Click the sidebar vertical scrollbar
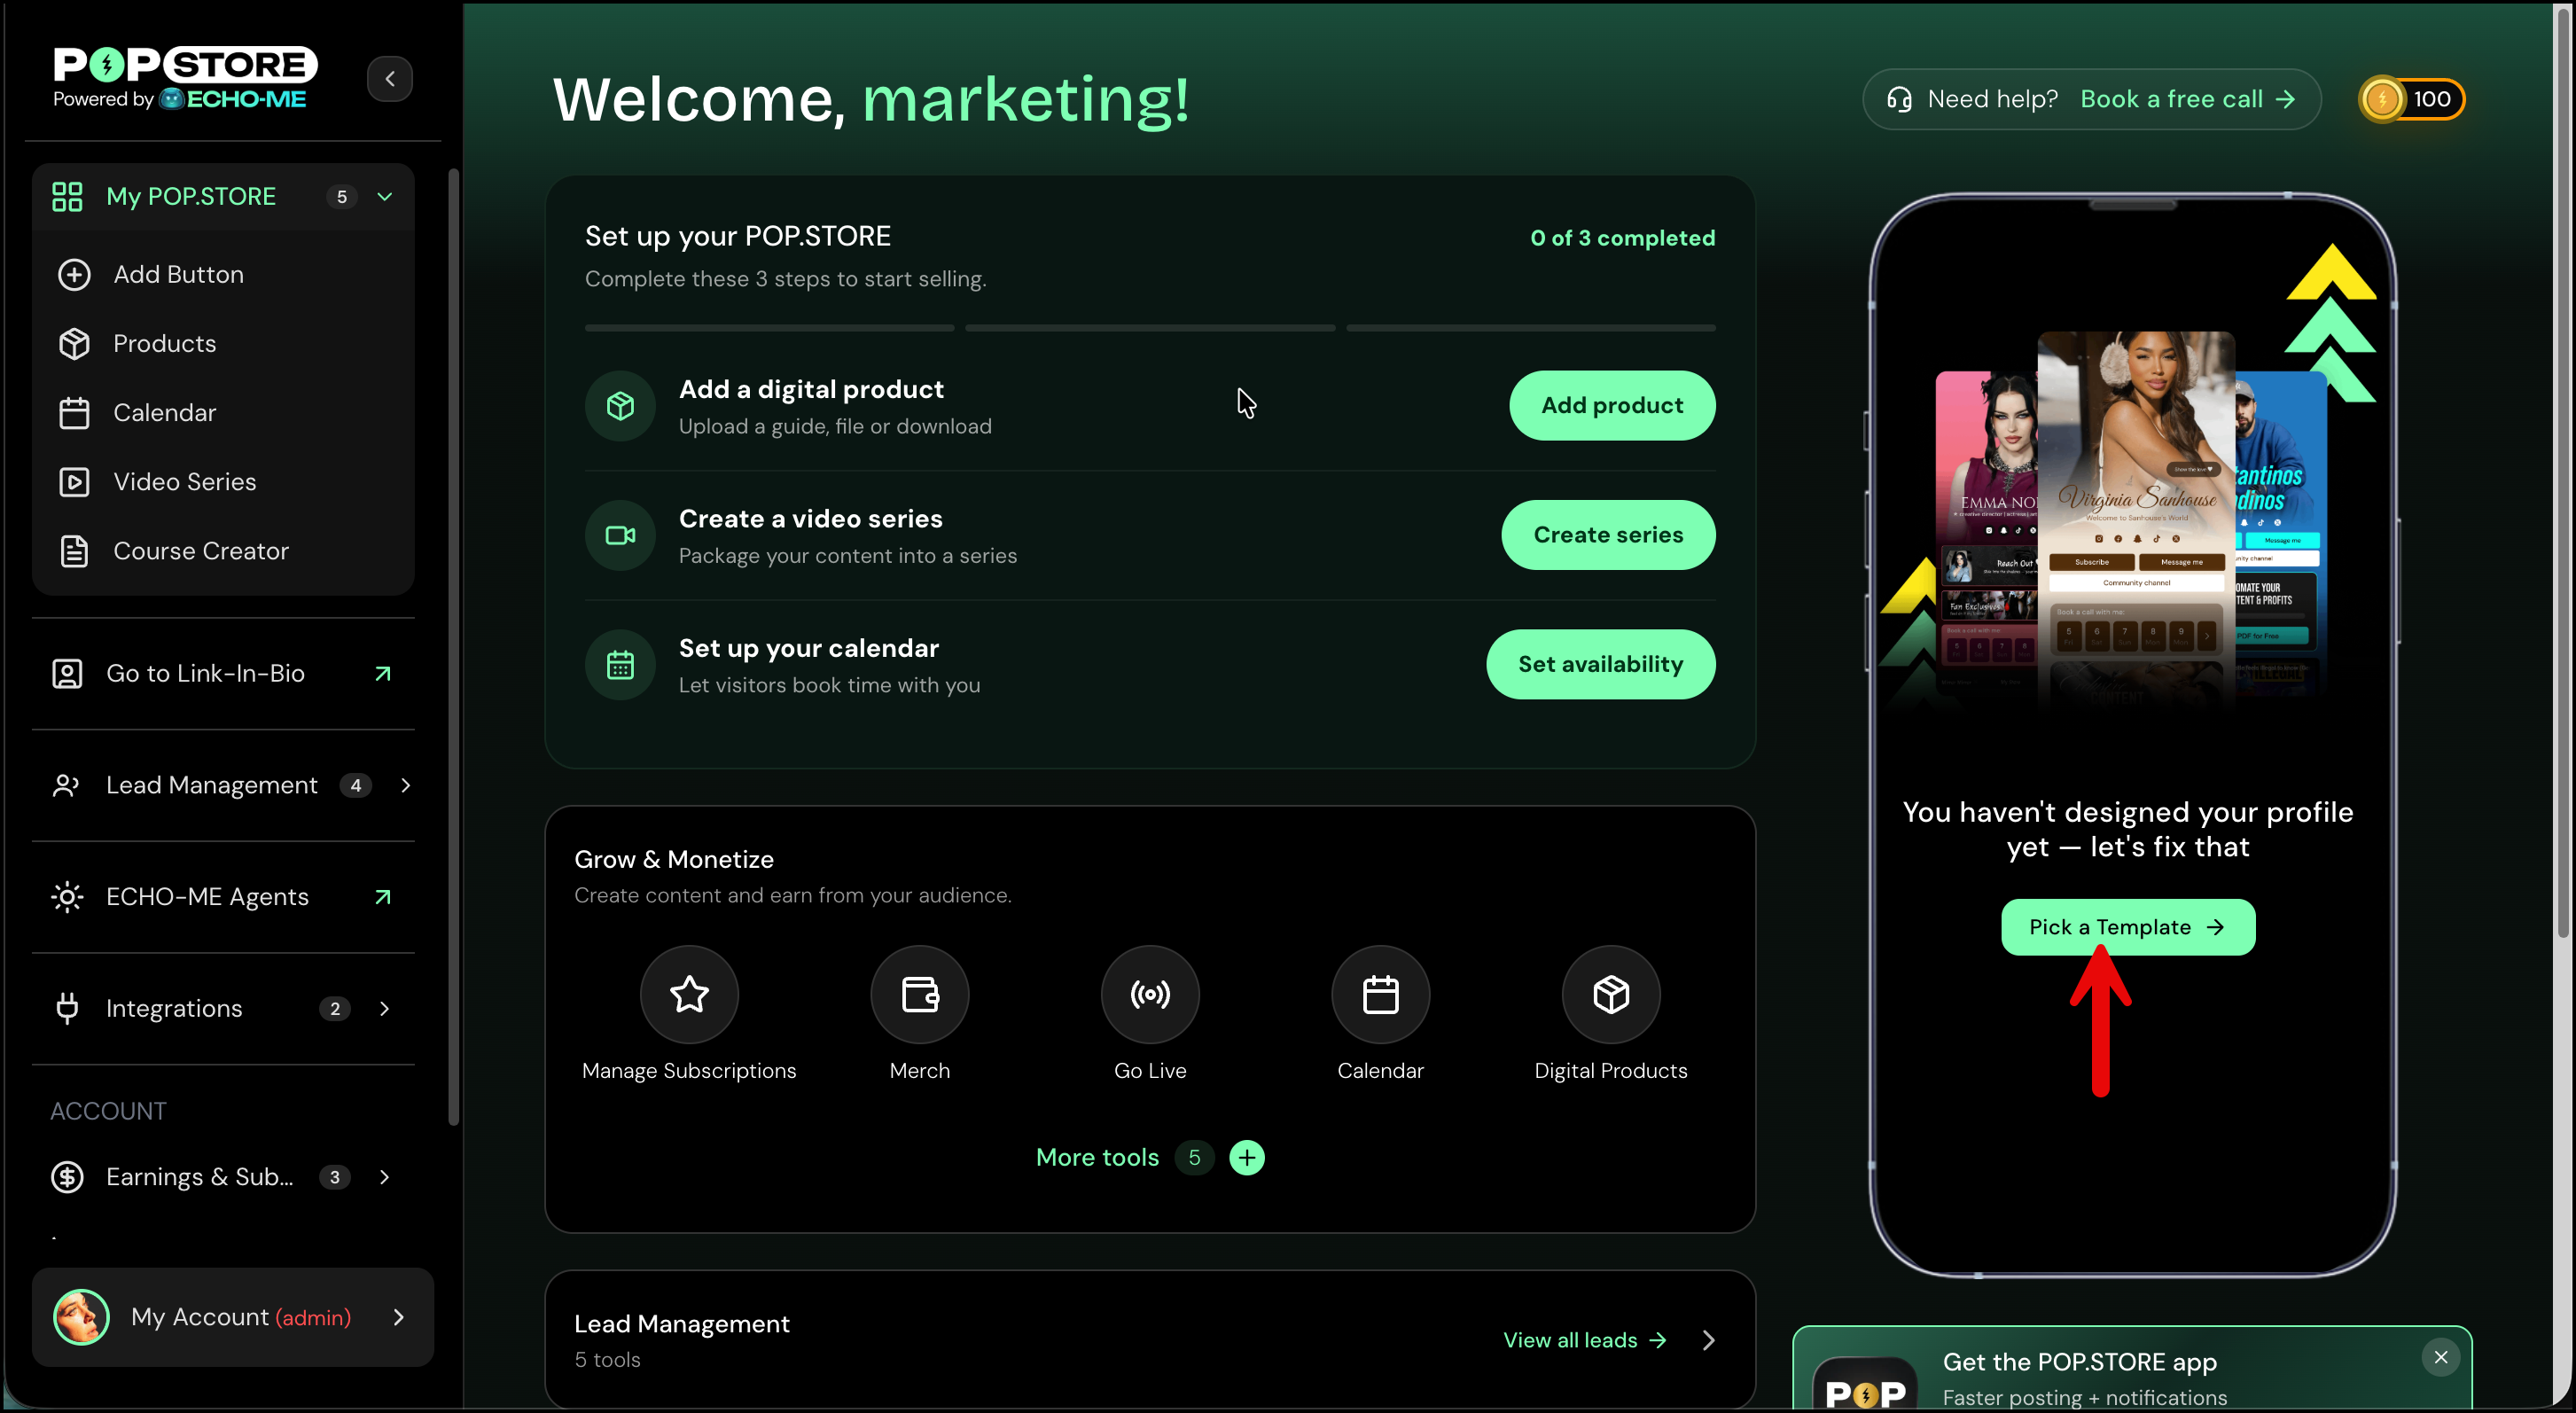This screenshot has height=1413, width=2576. 453,645
